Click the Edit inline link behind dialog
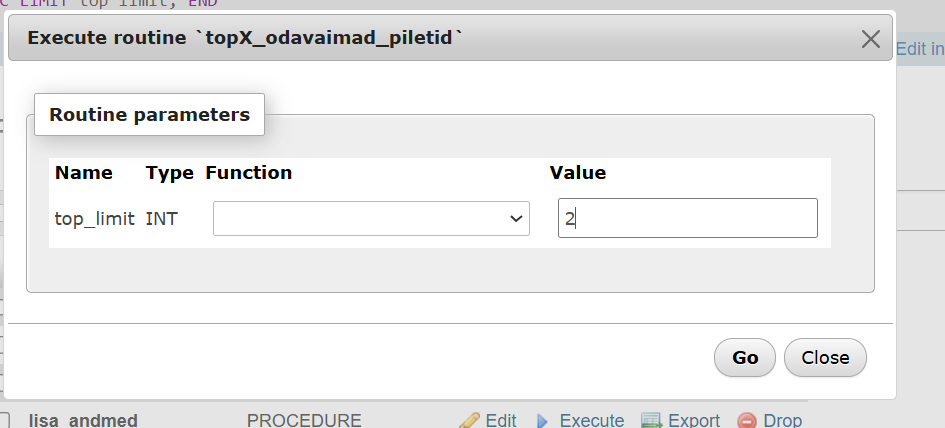This screenshot has width=945, height=428. click(x=919, y=48)
